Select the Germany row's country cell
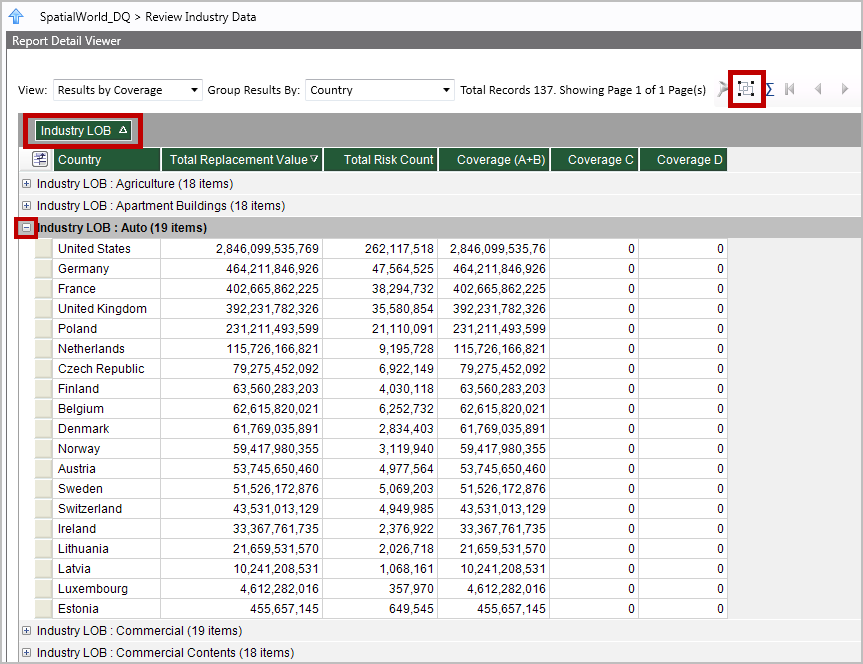 pyautogui.click(x=107, y=269)
